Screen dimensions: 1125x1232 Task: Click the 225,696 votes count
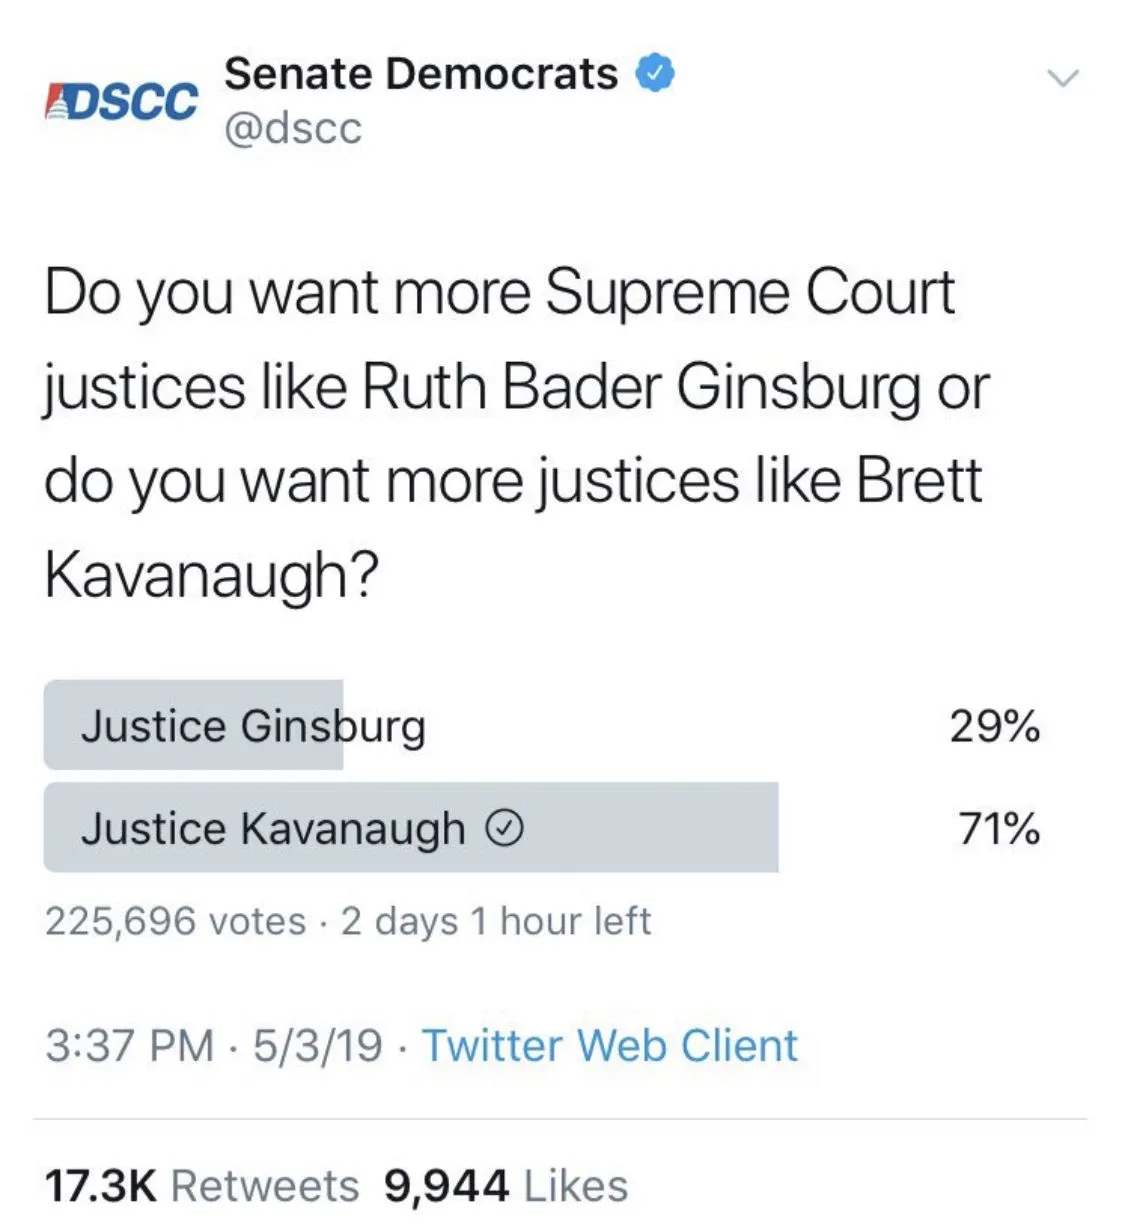pyautogui.click(x=175, y=921)
